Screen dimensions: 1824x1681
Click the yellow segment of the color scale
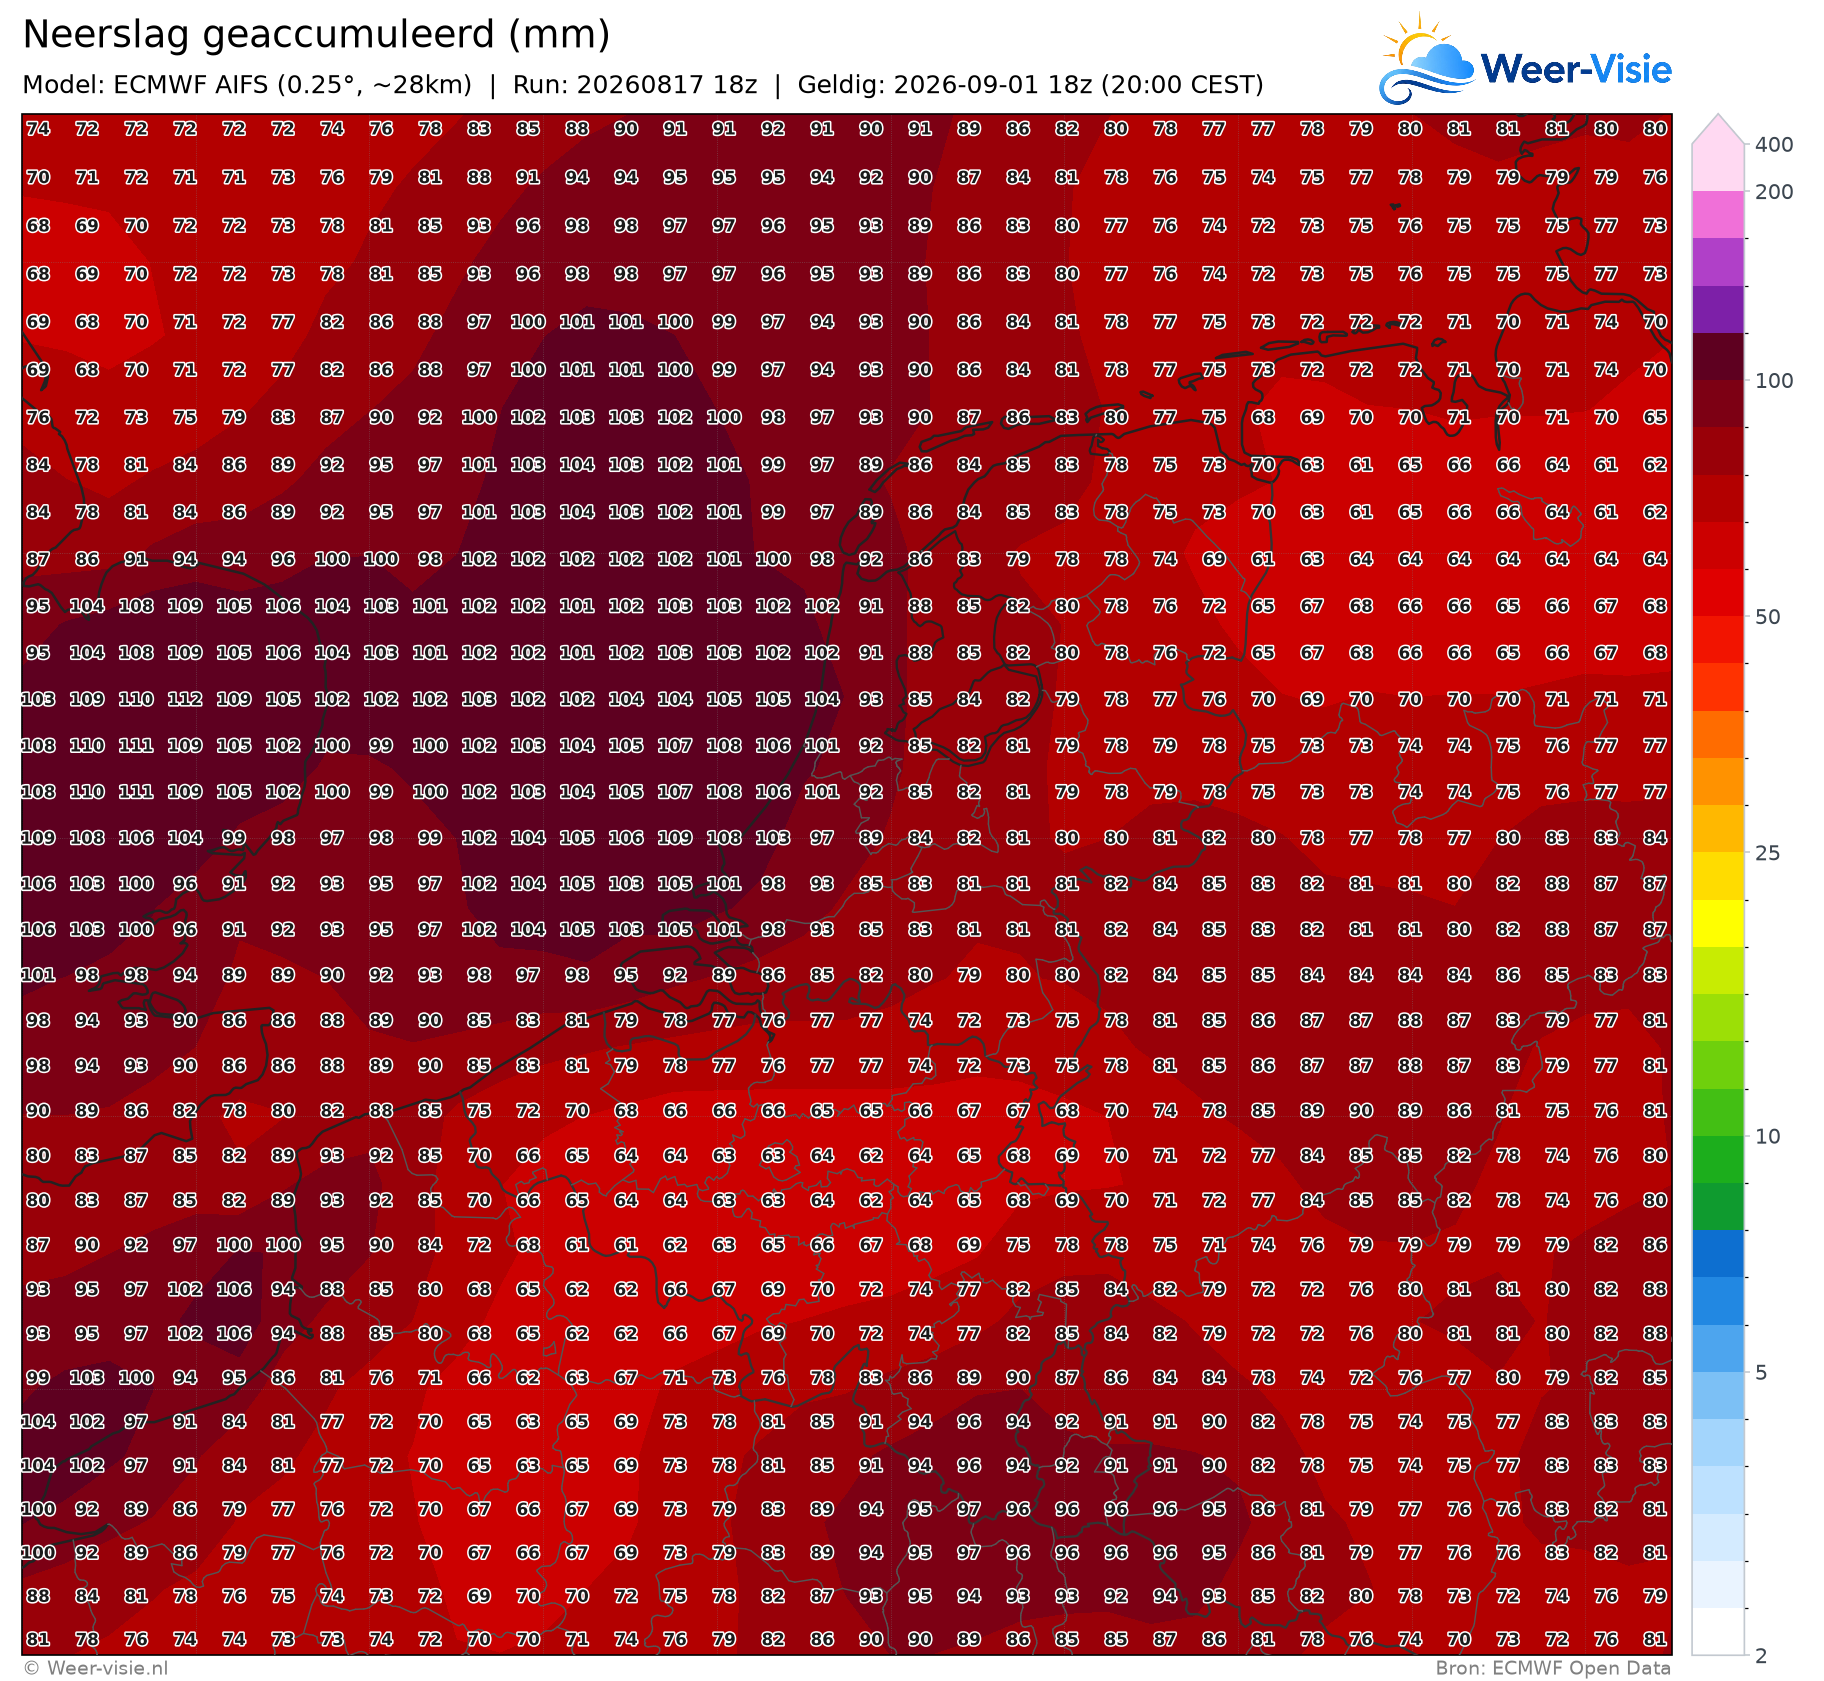tap(1718, 923)
